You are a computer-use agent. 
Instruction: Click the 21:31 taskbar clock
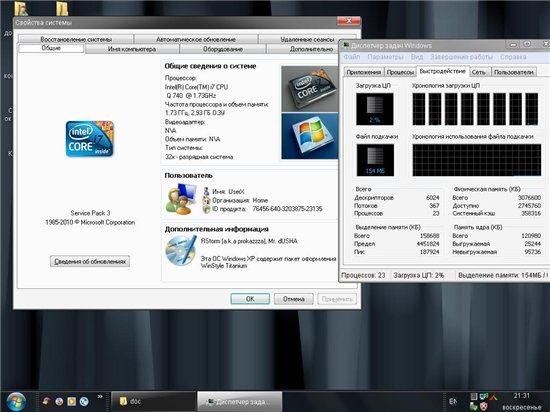click(521, 396)
